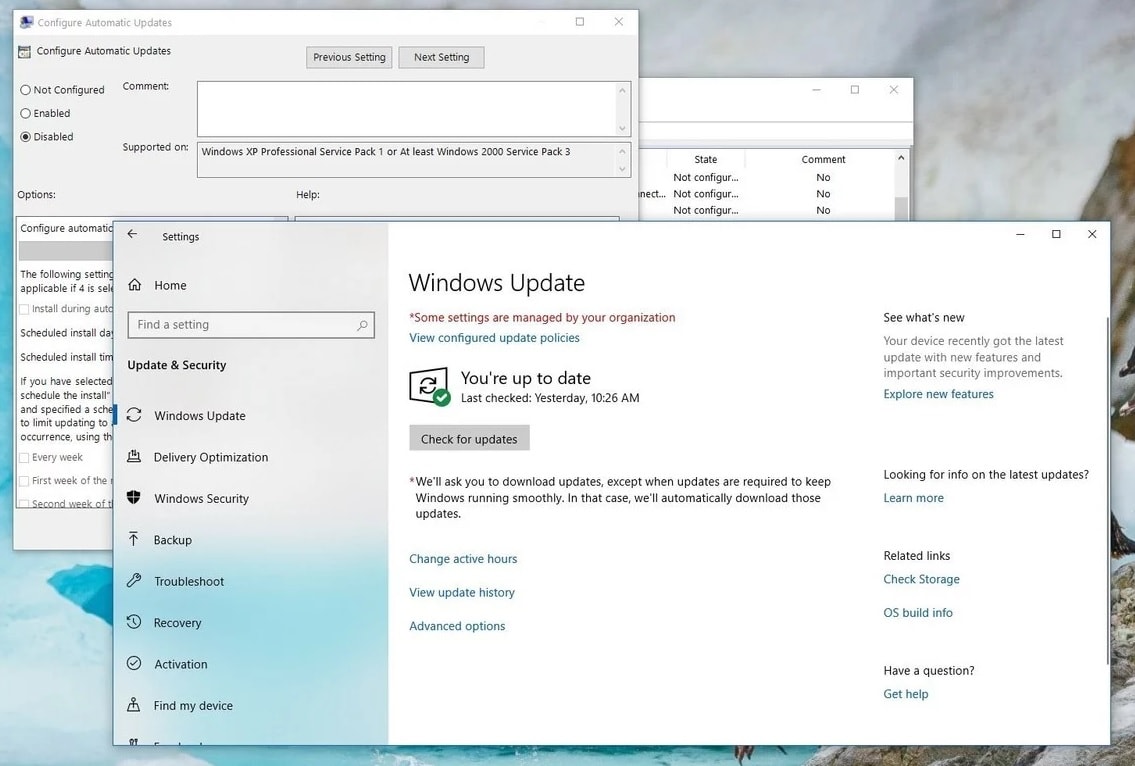Click the up-to-date update status icon

[429, 387]
